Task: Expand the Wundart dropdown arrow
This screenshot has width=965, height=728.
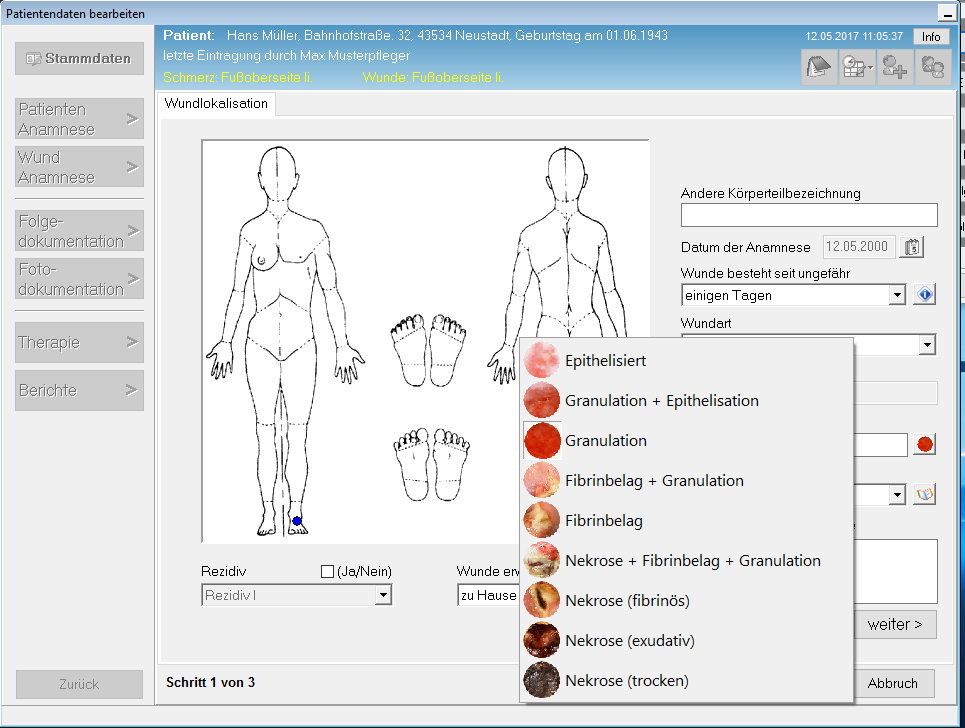Action: (x=927, y=345)
